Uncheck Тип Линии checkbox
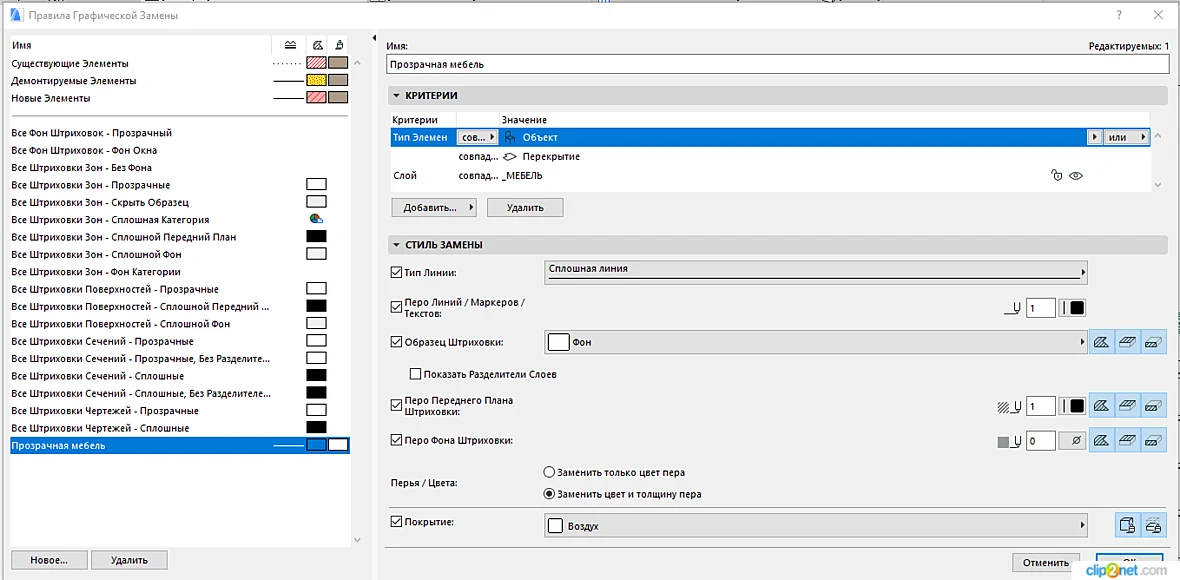 pos(397,272)
